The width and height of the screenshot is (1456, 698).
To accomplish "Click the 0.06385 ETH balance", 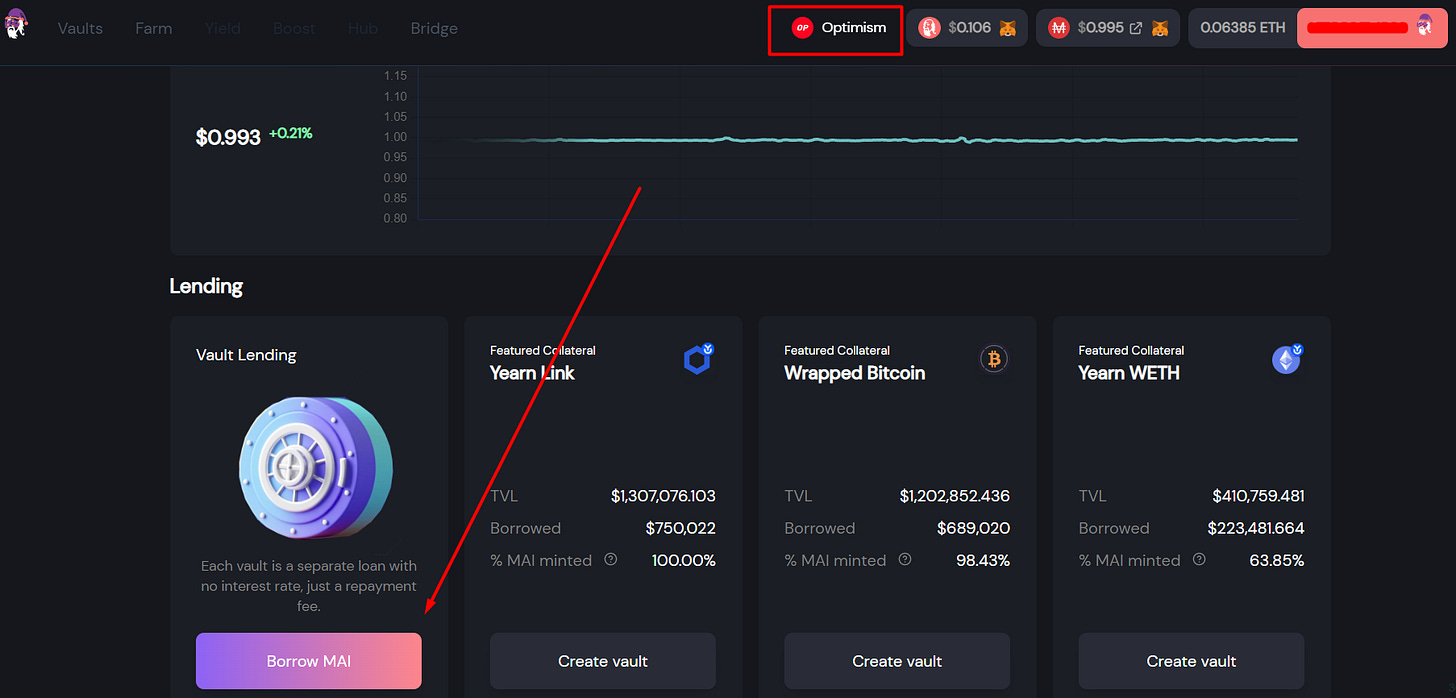I will coord(1243,28).
